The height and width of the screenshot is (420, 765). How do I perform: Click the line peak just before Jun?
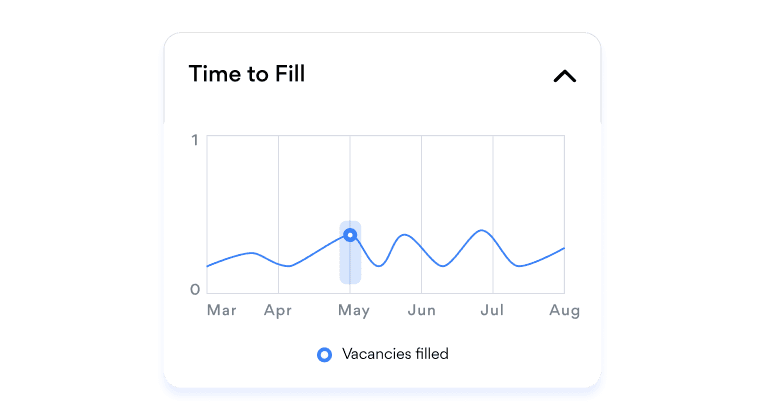click(404, 235)
